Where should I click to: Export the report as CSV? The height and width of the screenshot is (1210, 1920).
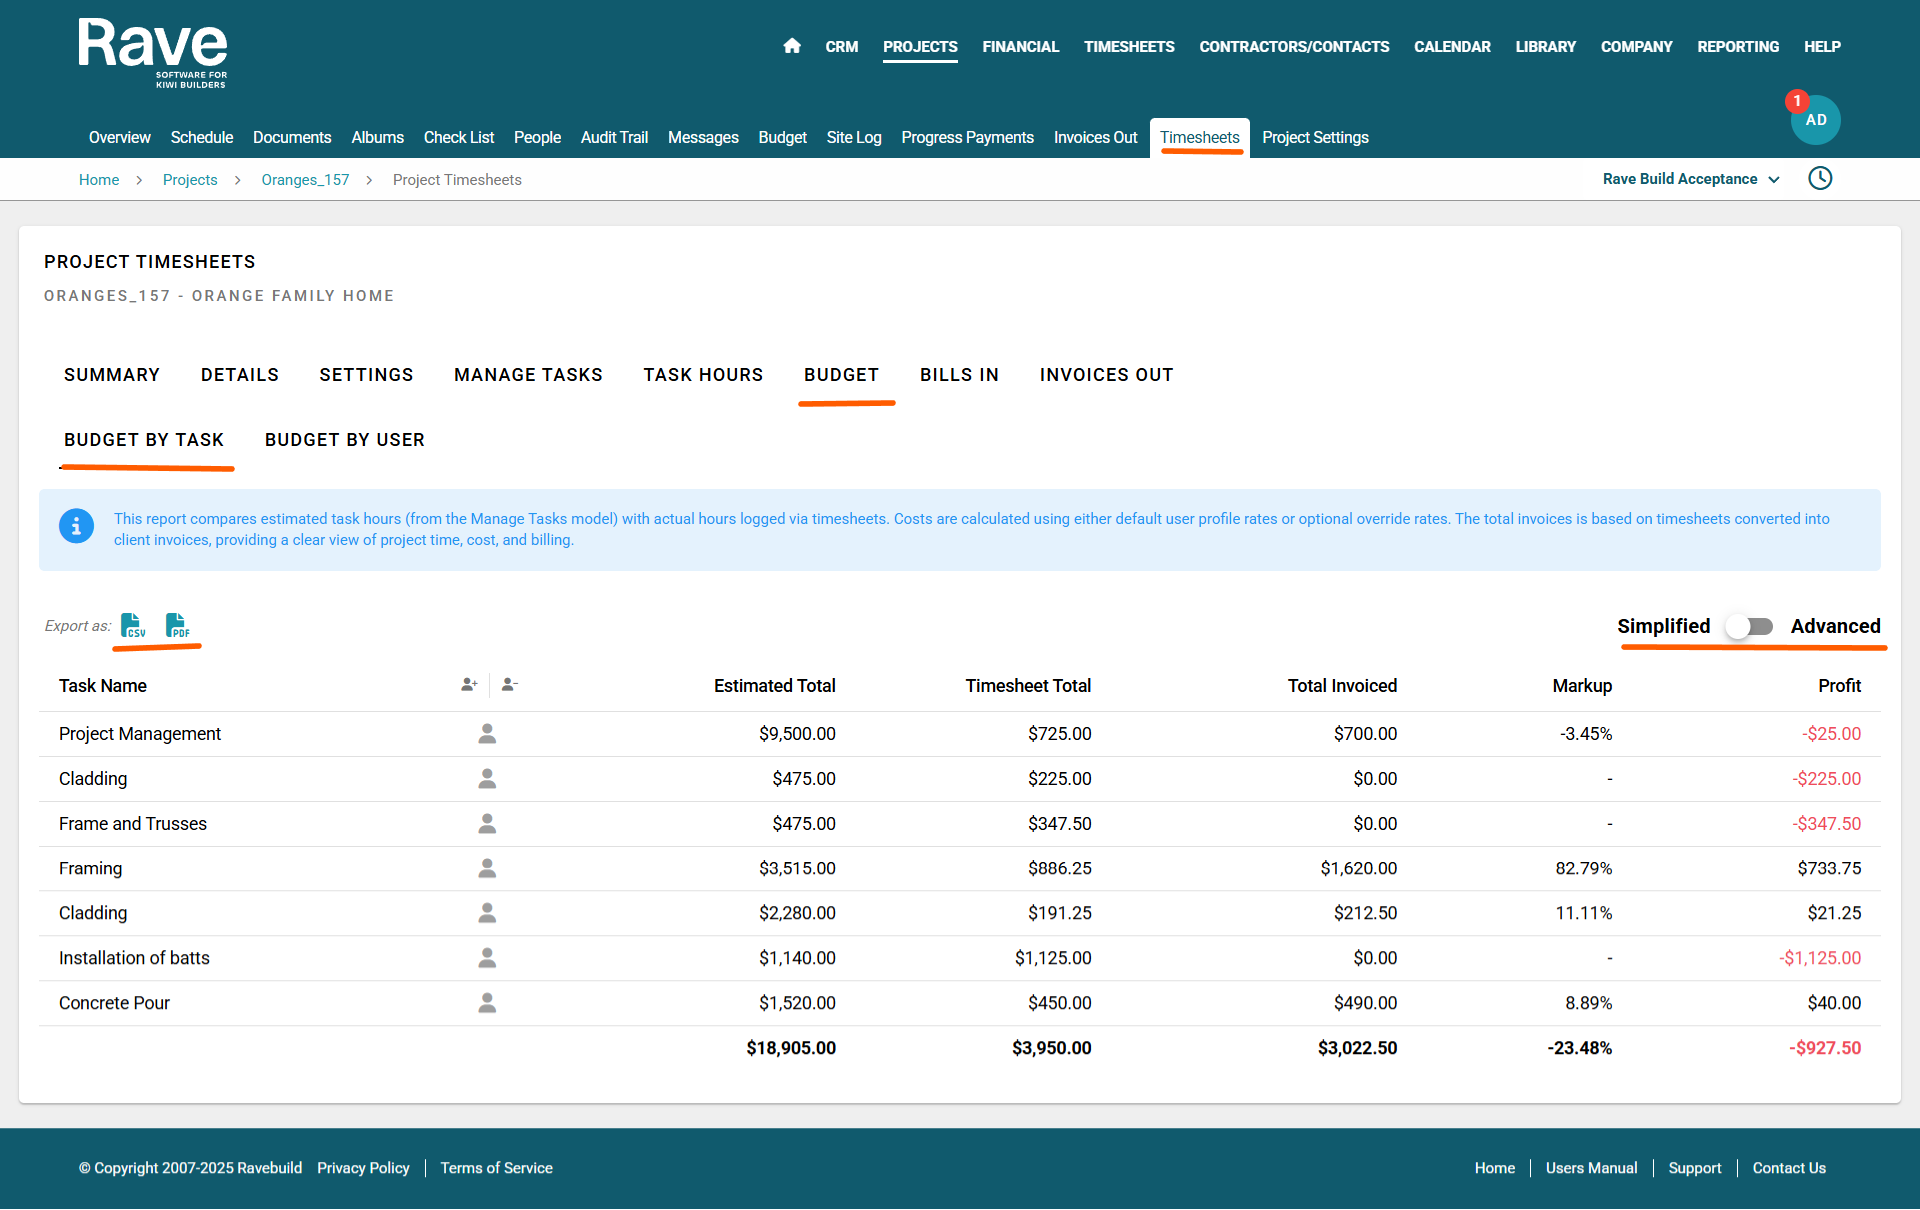[133, 626]
